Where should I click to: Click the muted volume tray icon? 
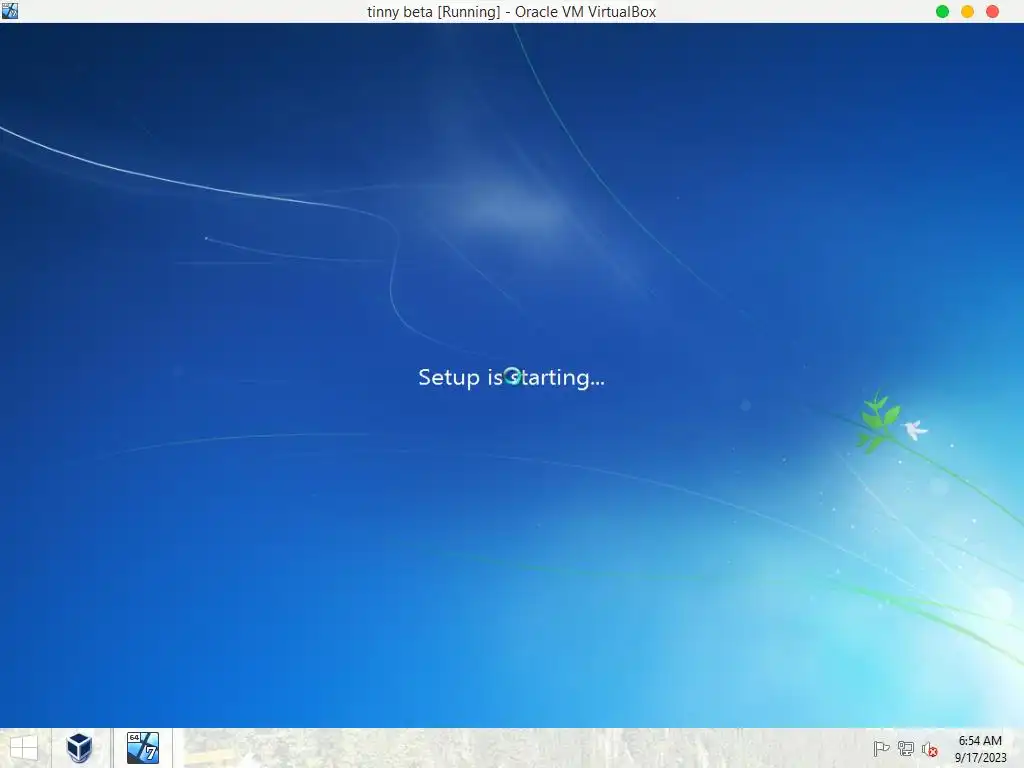930,749
